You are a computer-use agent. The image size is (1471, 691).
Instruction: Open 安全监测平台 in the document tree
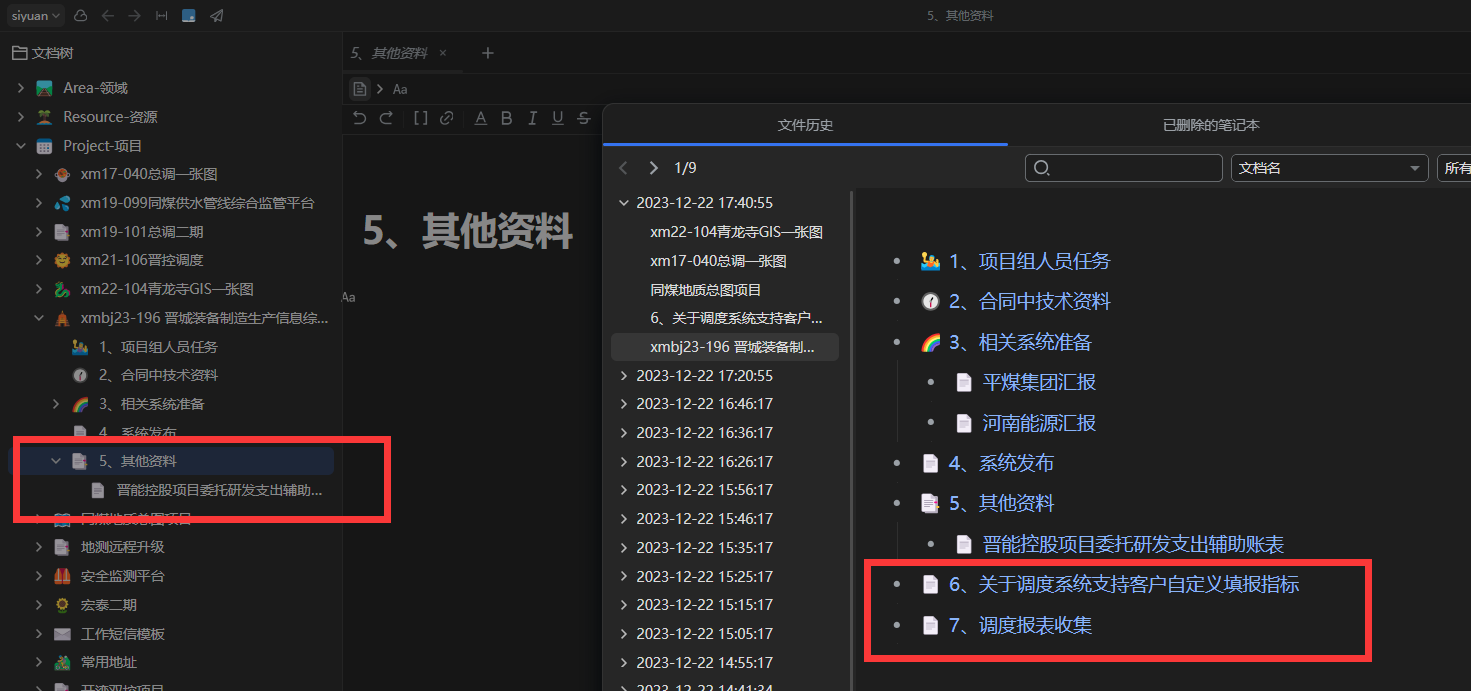(x=123, y=576)
